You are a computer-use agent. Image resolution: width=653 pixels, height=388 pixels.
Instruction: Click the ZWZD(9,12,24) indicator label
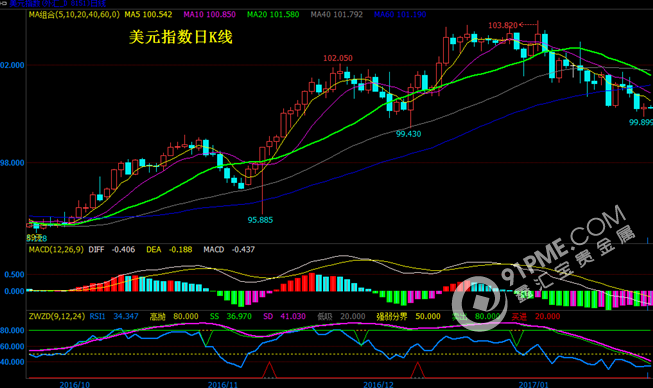[x=57, y=316]
